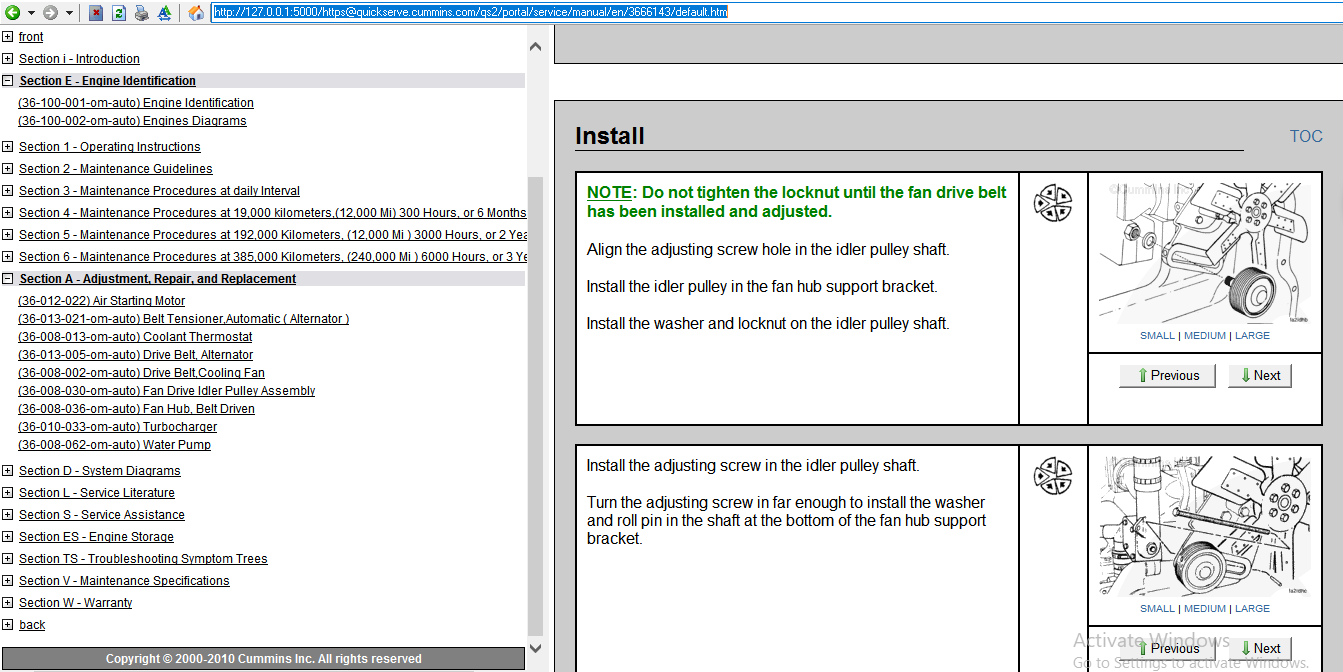The height and width of the screenshot is (672, 1343).
Task: Open Air Starting Motor procedure
Action: (x=101, y=301)
